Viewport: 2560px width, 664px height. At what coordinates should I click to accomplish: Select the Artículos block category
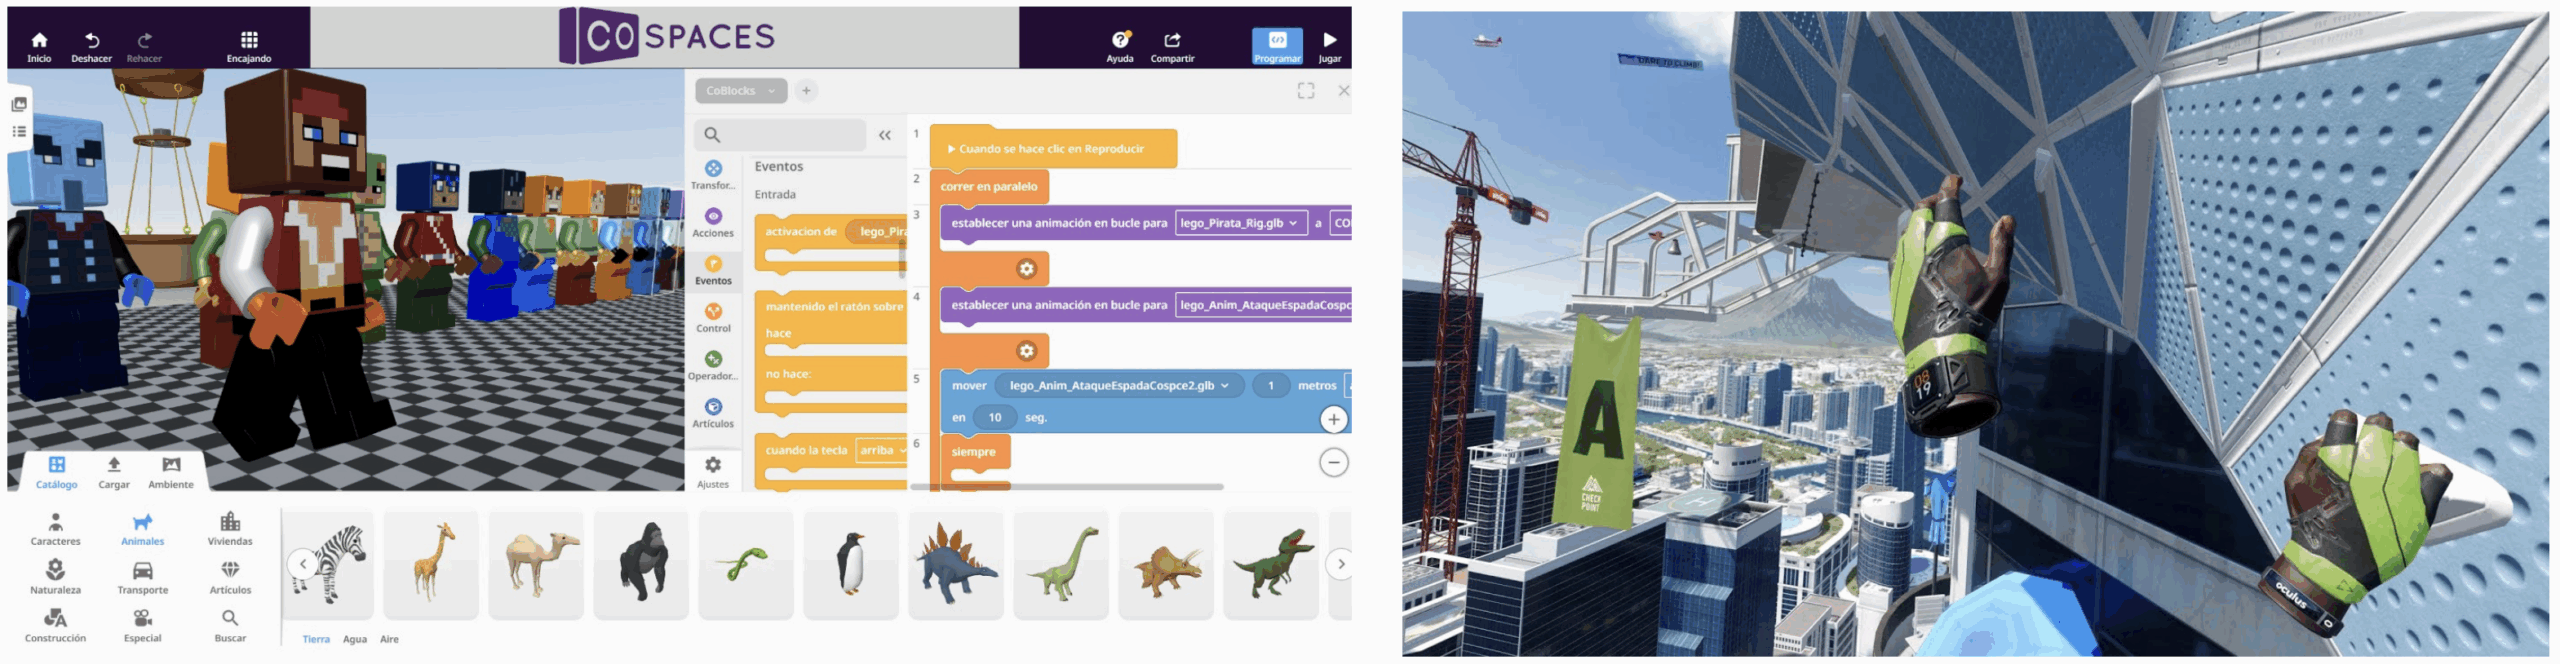713,413
